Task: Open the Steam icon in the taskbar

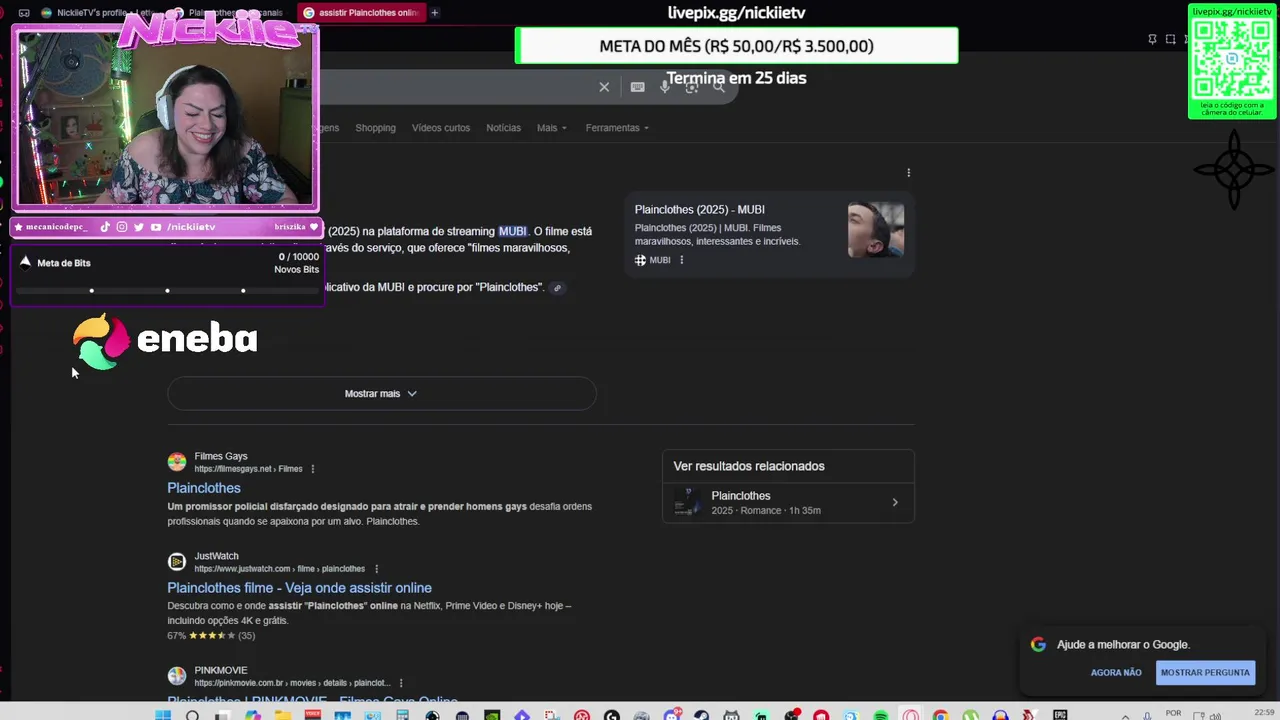Action: [x=701, y=715]
